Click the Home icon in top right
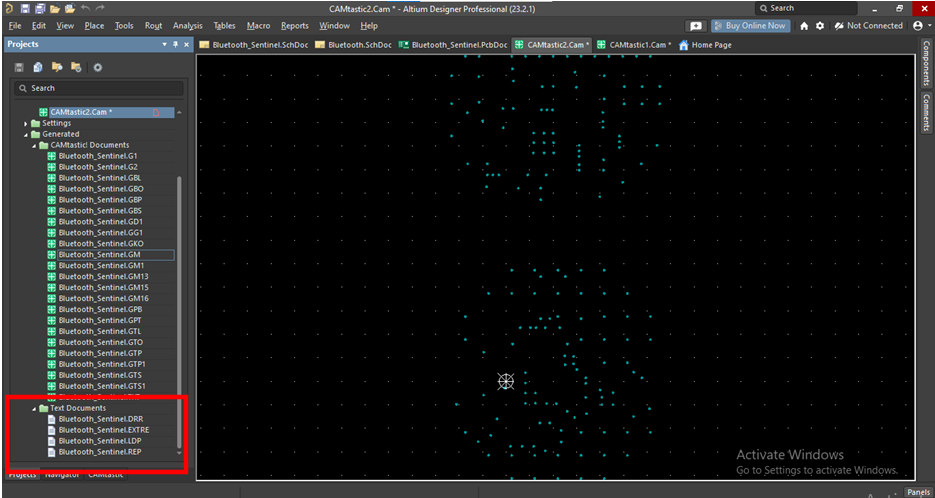Screen dimensions: 935x498 click(804, 26)
